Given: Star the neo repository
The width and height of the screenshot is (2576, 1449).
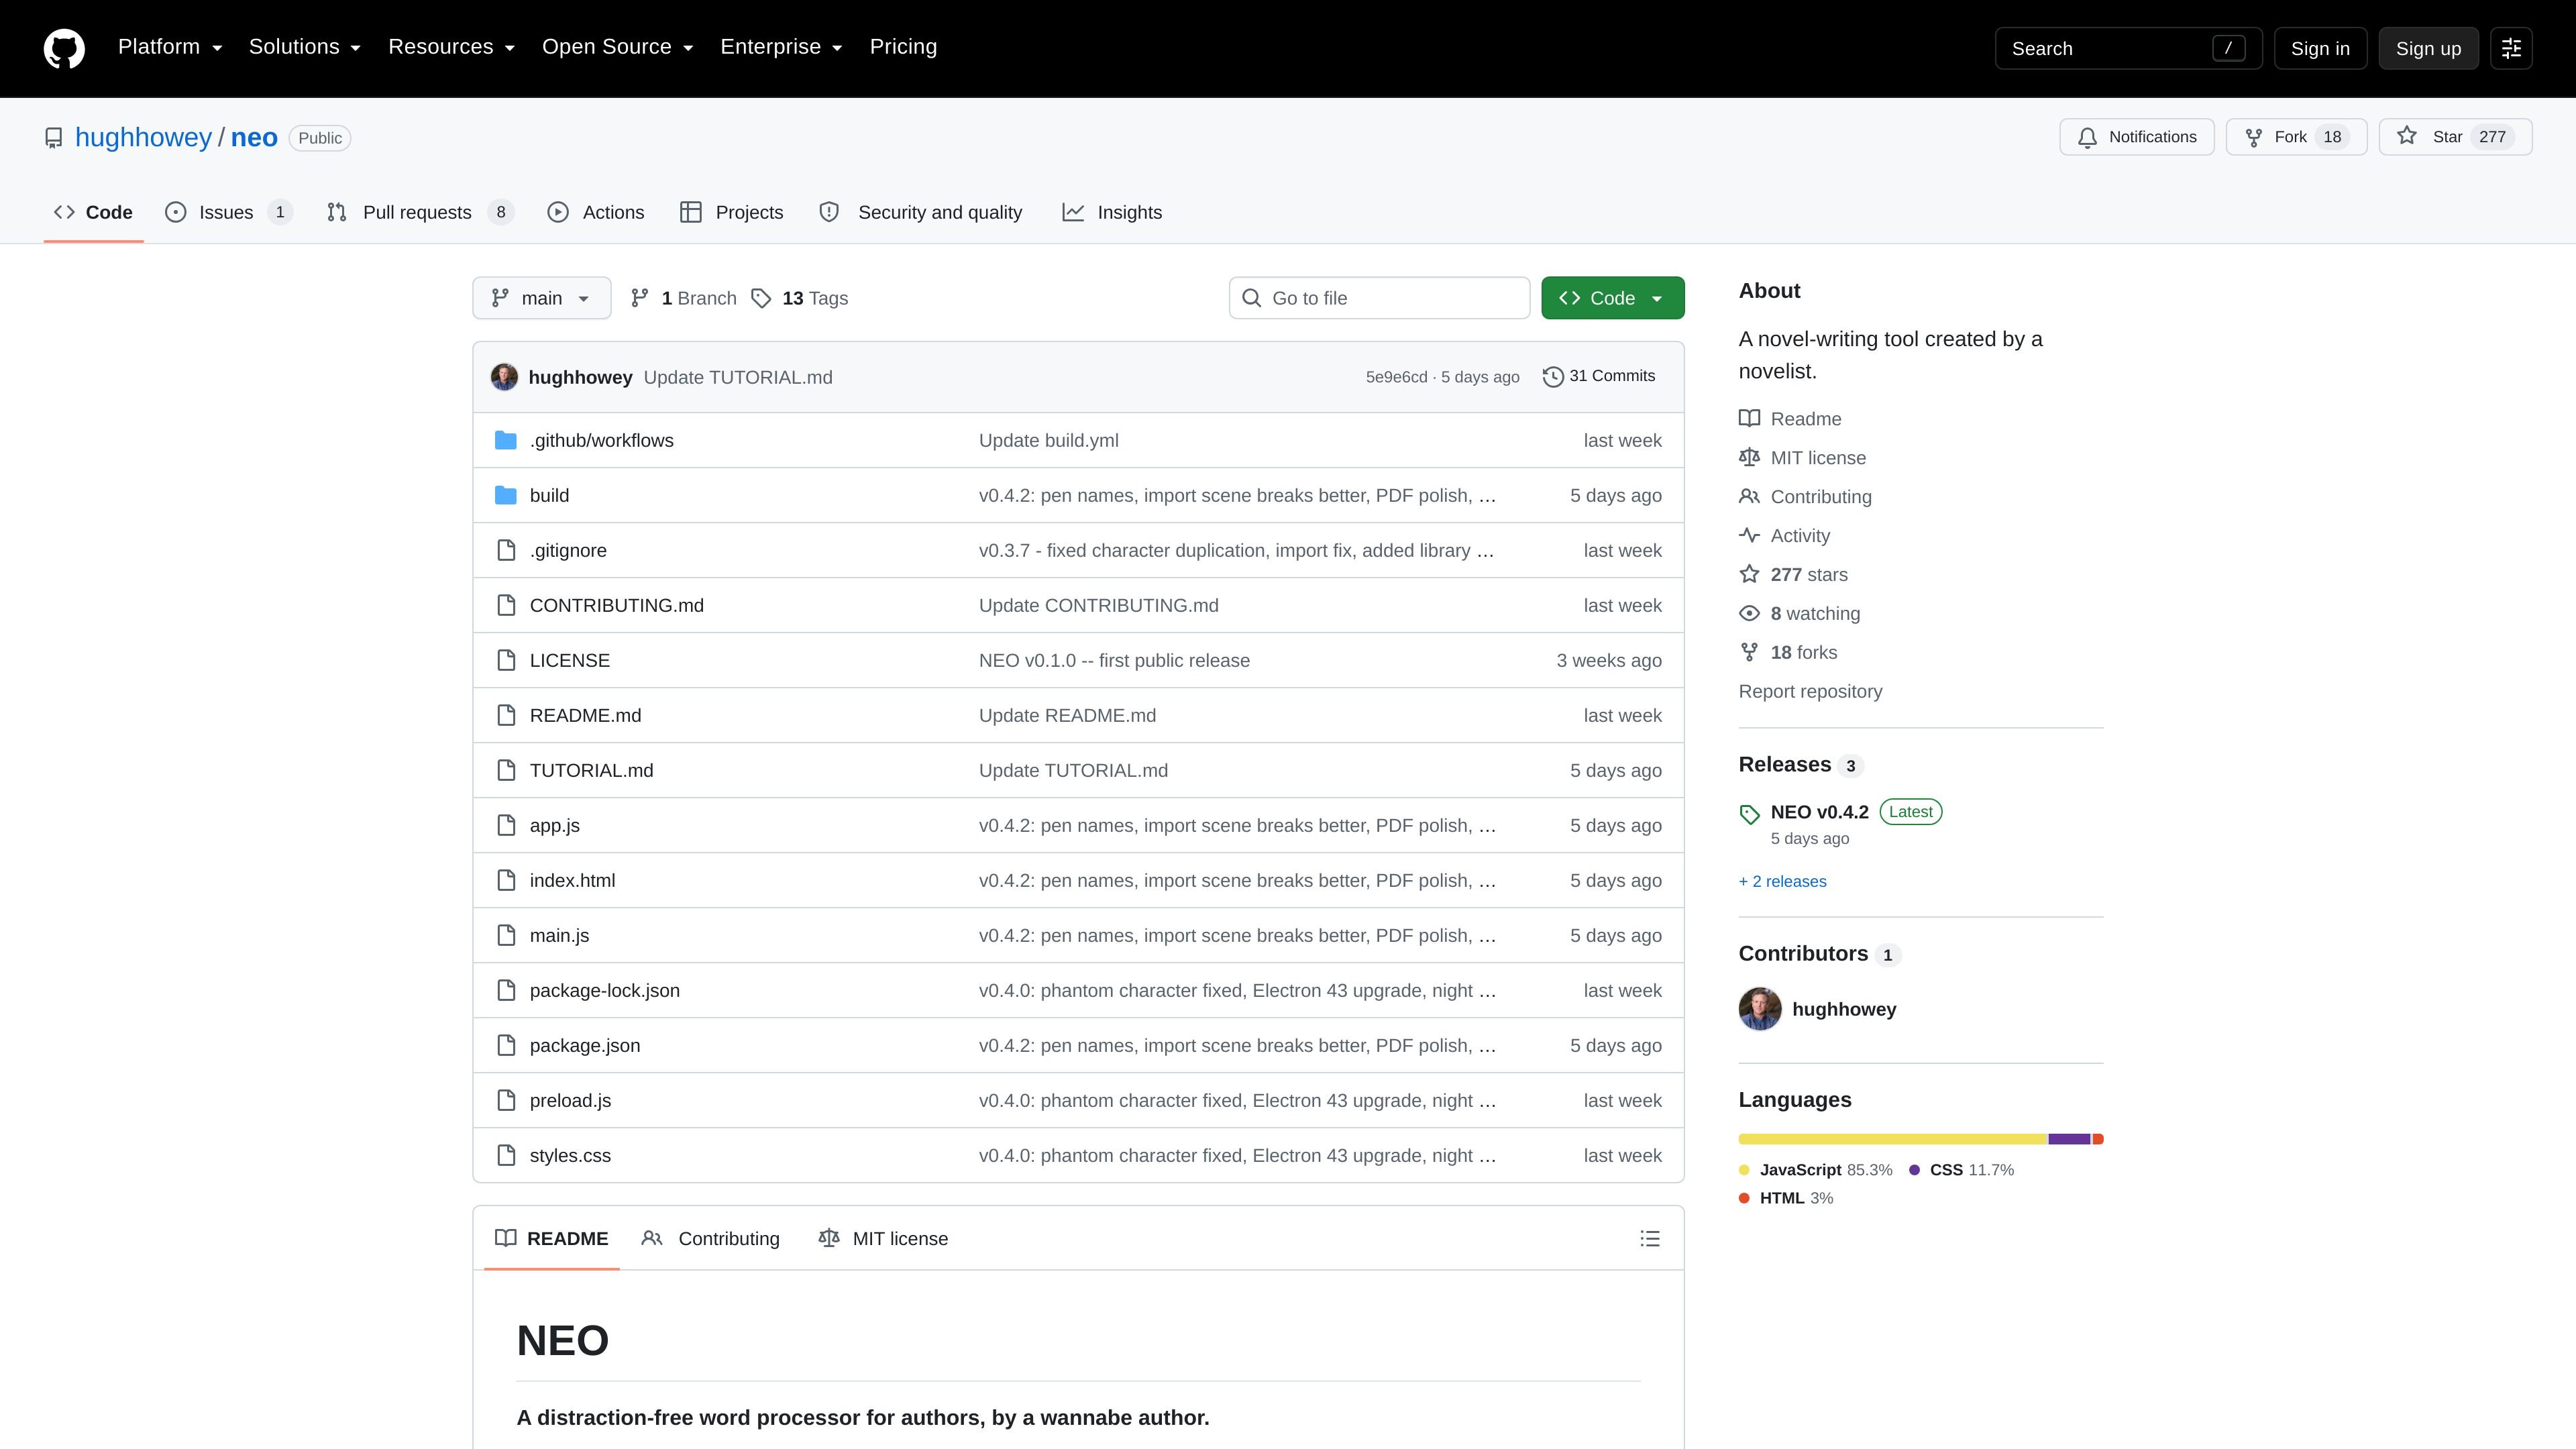Looking at the screenshot, I should point(2455,137).
